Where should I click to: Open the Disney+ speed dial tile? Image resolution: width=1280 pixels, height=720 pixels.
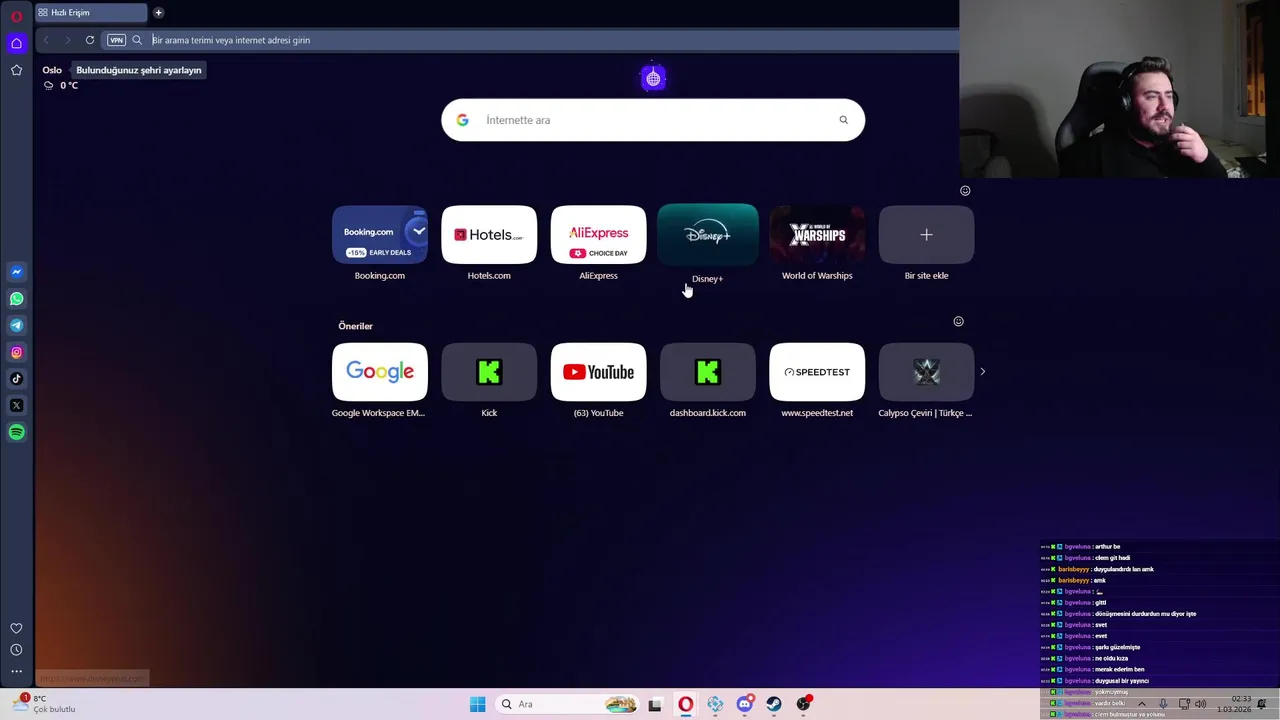708,235
